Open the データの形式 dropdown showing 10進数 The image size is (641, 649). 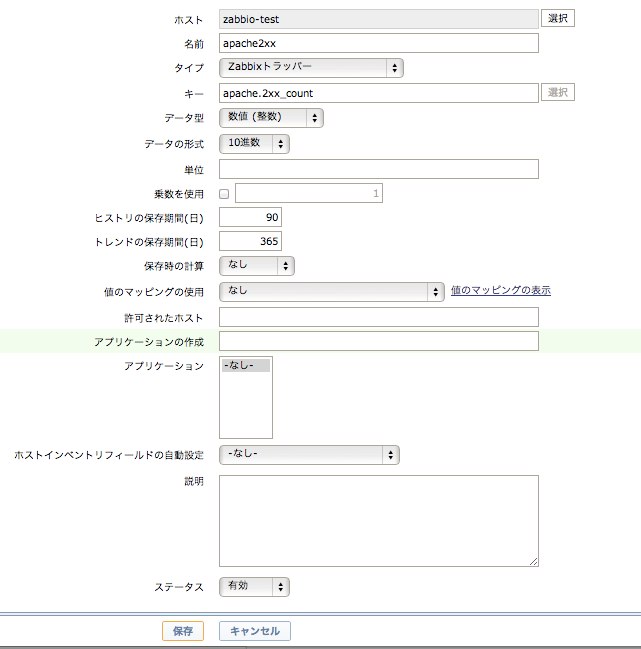coord(254,144)
